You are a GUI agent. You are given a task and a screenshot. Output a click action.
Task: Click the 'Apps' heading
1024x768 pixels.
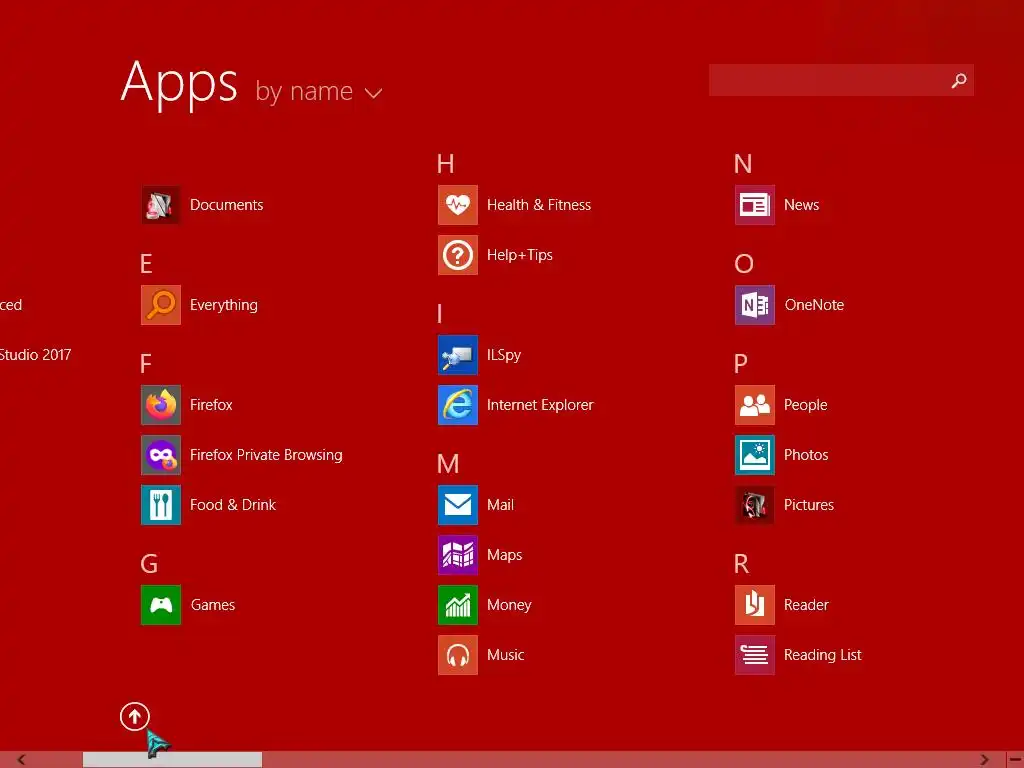(179, 84)
